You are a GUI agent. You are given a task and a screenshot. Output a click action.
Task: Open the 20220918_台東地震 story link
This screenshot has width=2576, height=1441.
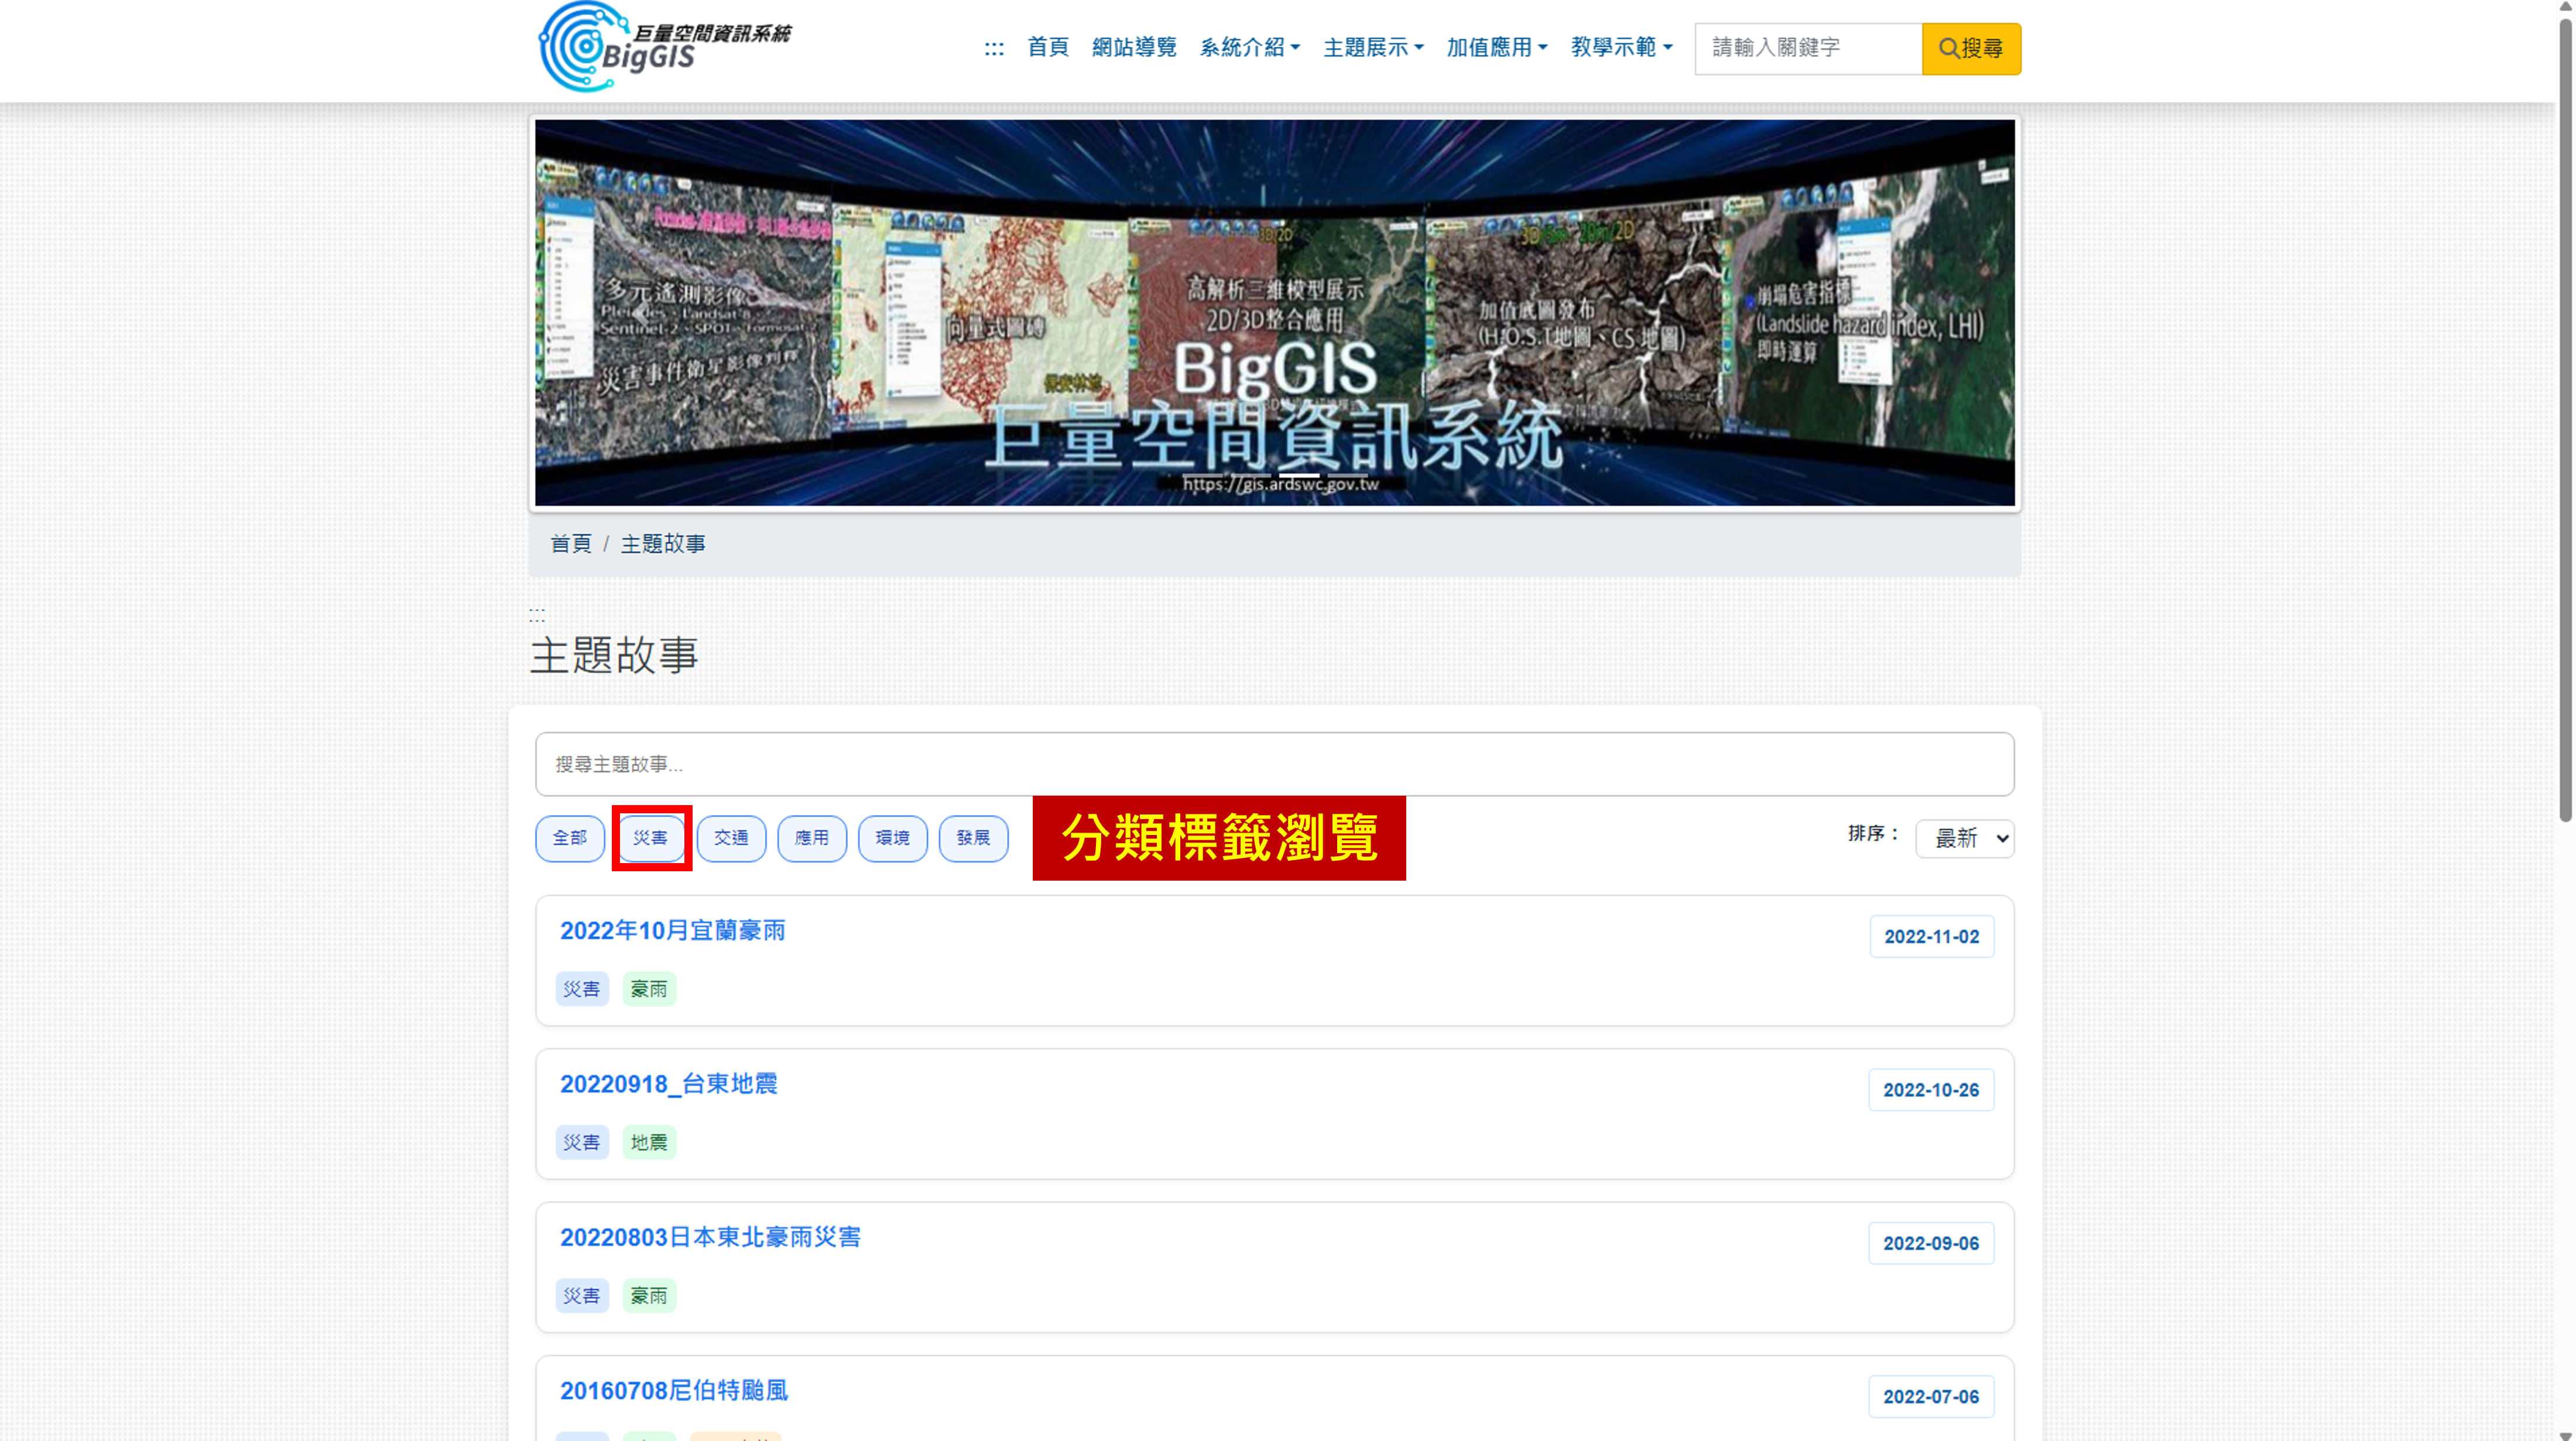[668, 1083]
